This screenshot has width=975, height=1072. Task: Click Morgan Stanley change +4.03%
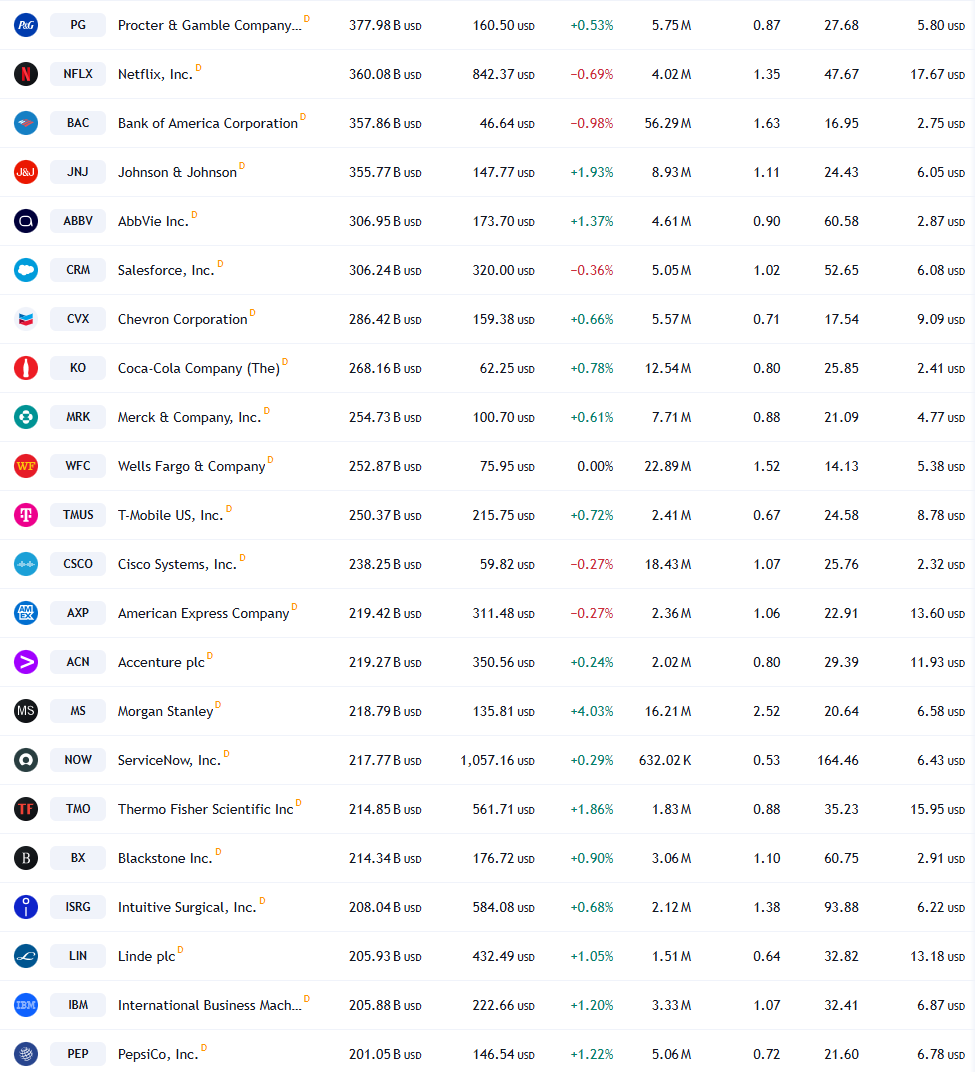coord(591,712)
